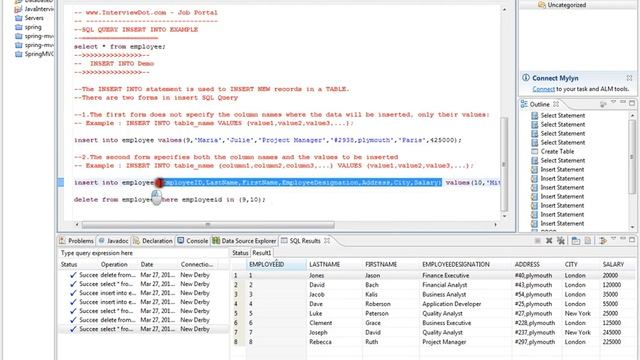Click the Connect link for Mylyn
640x360 pixels.
click(543, 89)
